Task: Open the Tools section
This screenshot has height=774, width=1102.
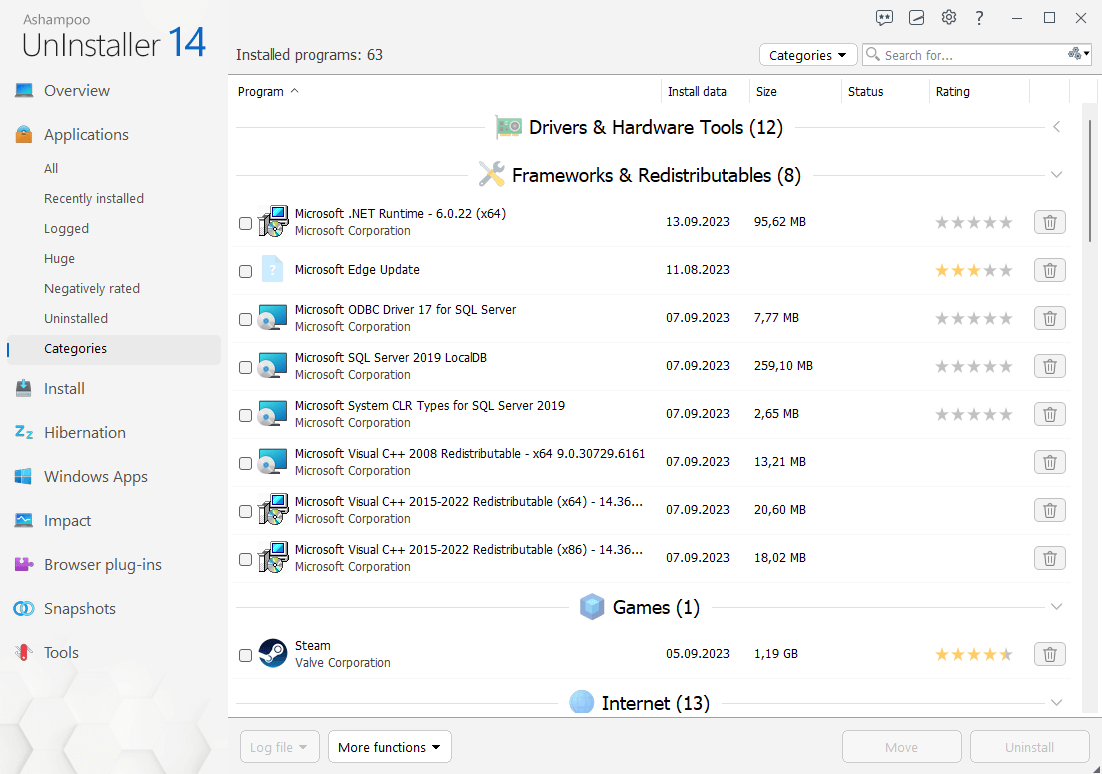Action: (x=60, y=652)
